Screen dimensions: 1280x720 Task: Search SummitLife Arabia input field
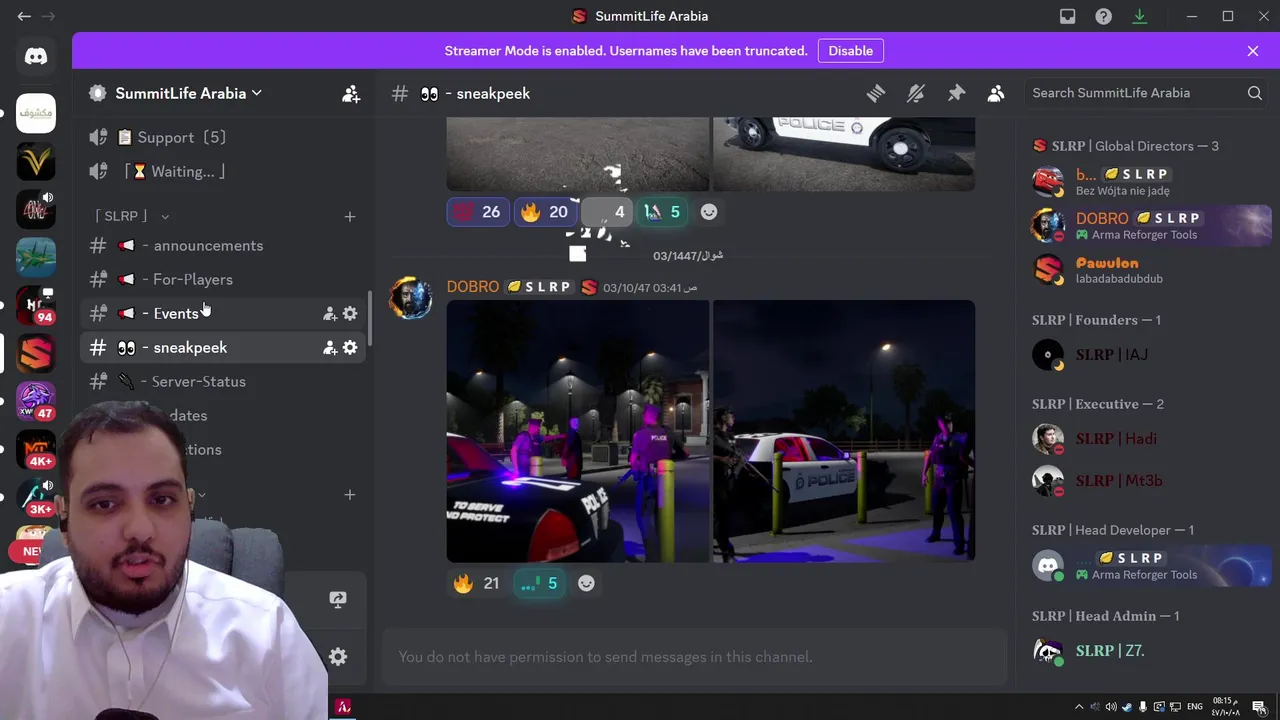point(1146,93)
